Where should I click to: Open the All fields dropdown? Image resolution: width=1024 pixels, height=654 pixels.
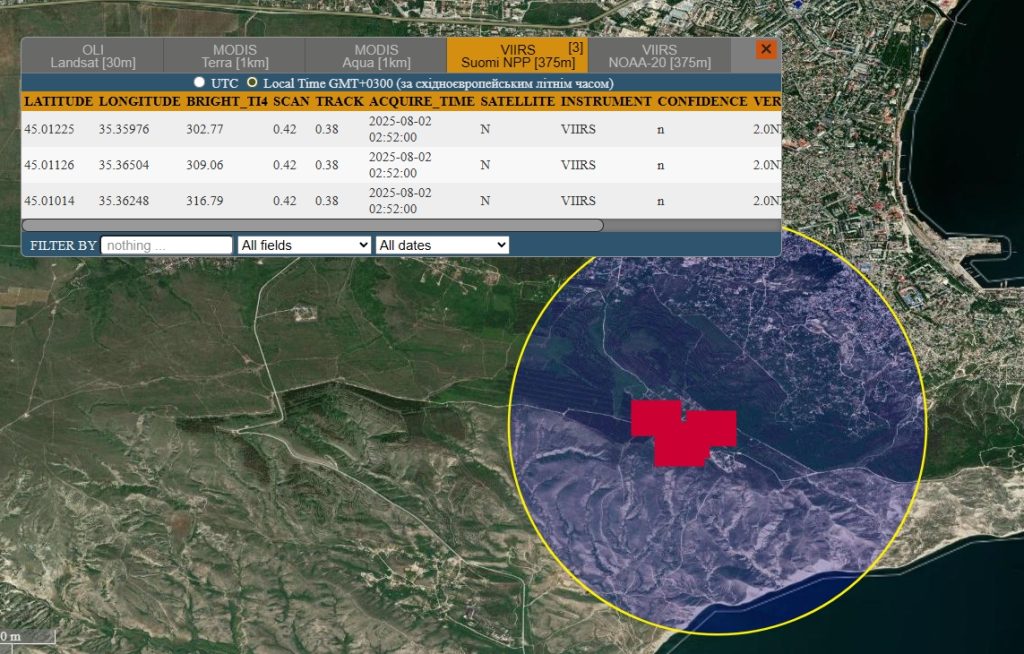[x=304, y=245]
